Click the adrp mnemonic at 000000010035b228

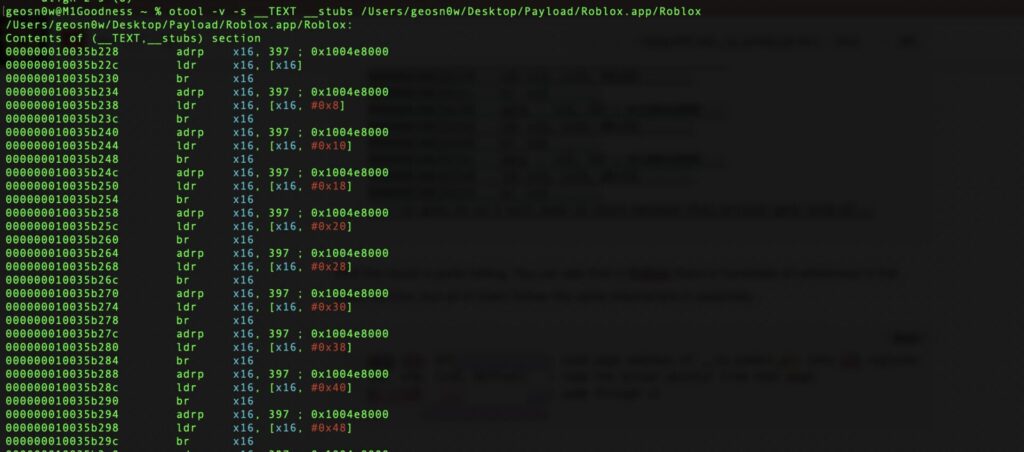[189, 52]
